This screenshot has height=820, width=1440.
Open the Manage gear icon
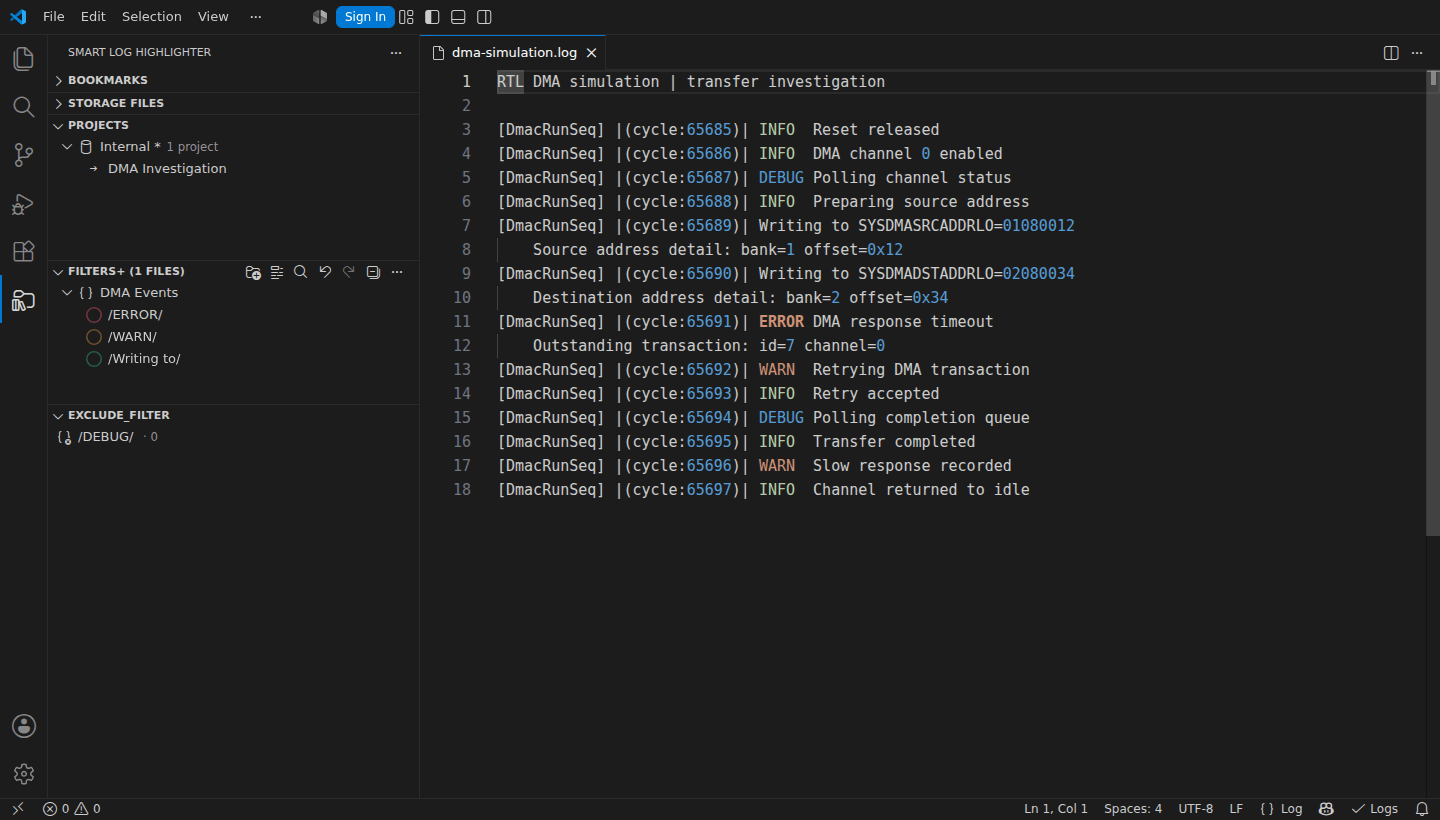(24, 774)
